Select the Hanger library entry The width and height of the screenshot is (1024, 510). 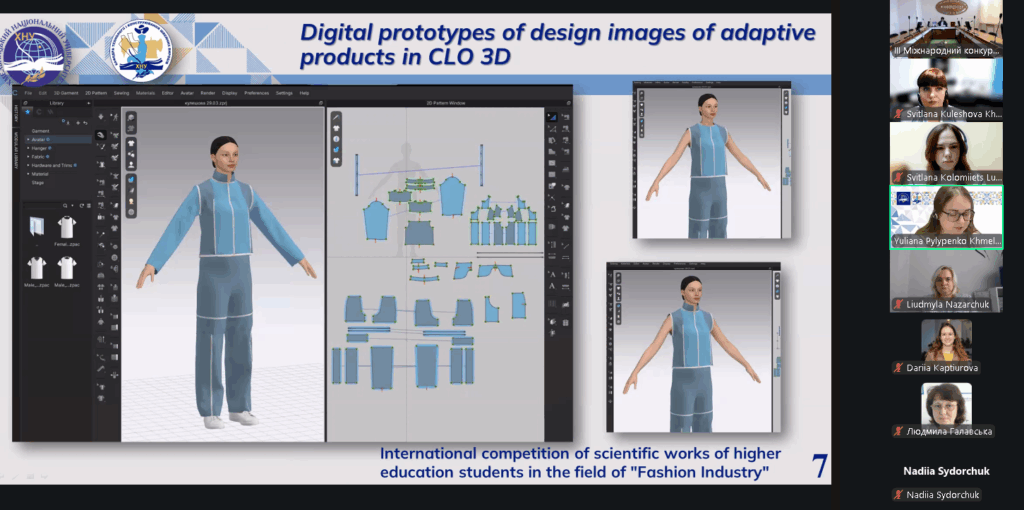[41, 148]
